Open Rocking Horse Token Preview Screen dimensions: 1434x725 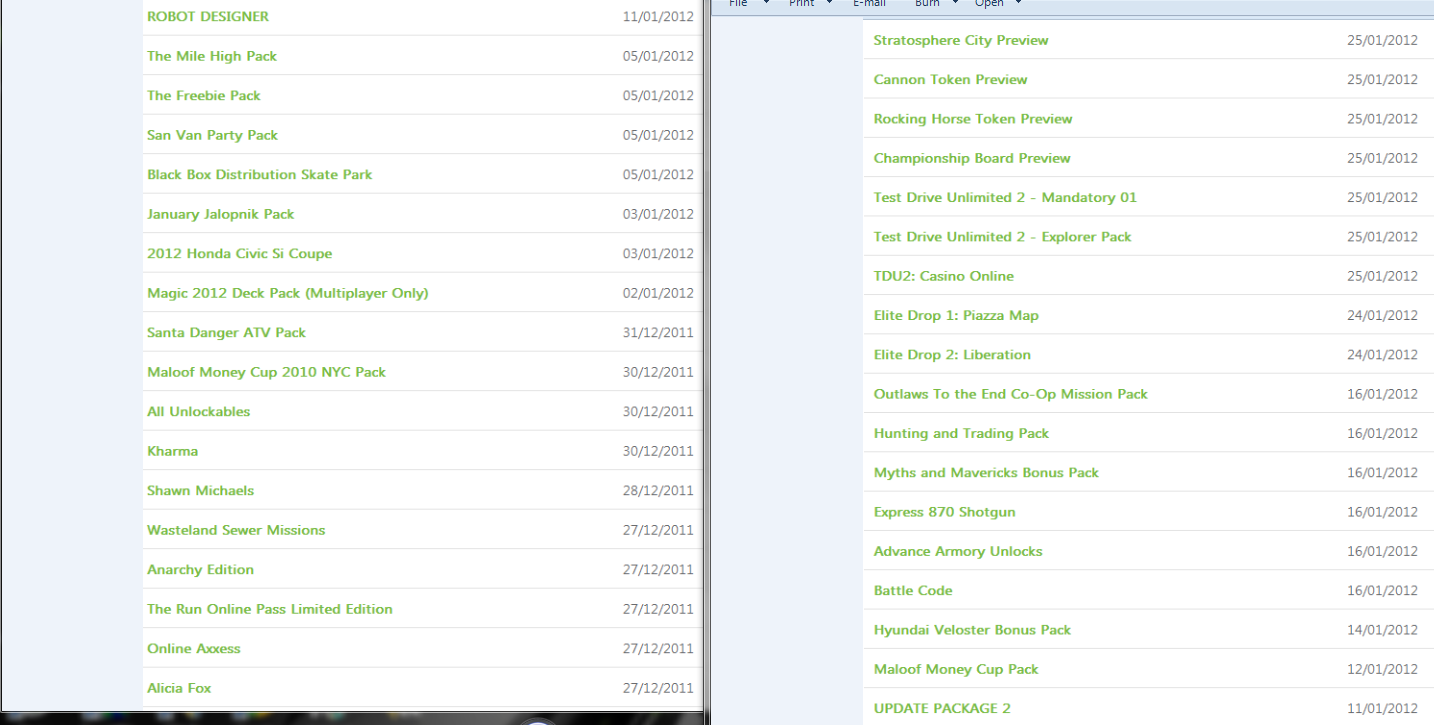973,119
